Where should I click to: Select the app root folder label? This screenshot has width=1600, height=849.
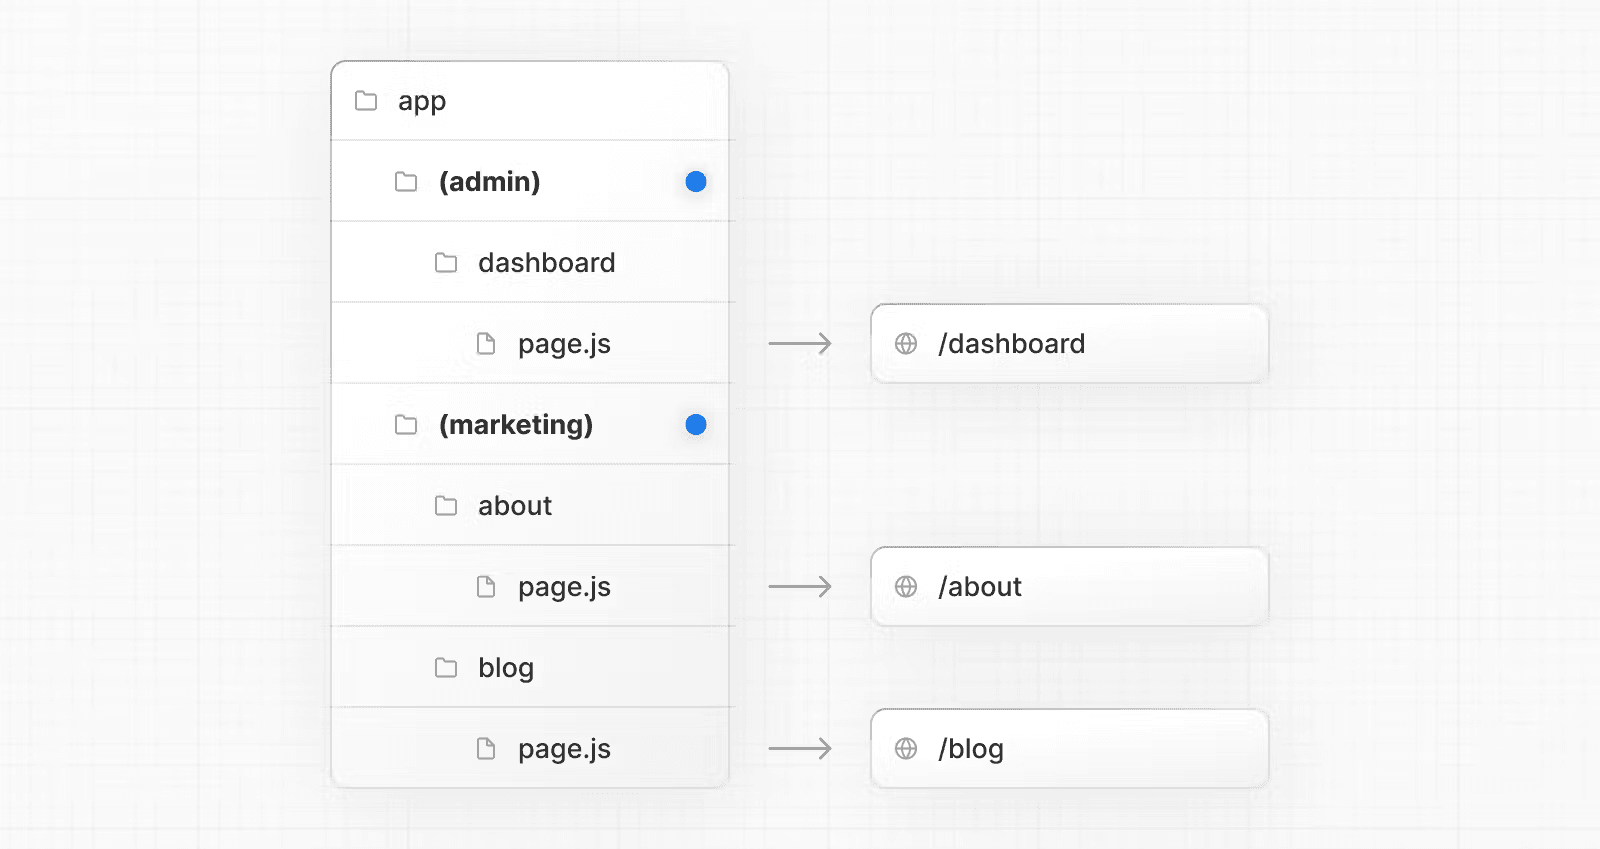click(422, 101)
